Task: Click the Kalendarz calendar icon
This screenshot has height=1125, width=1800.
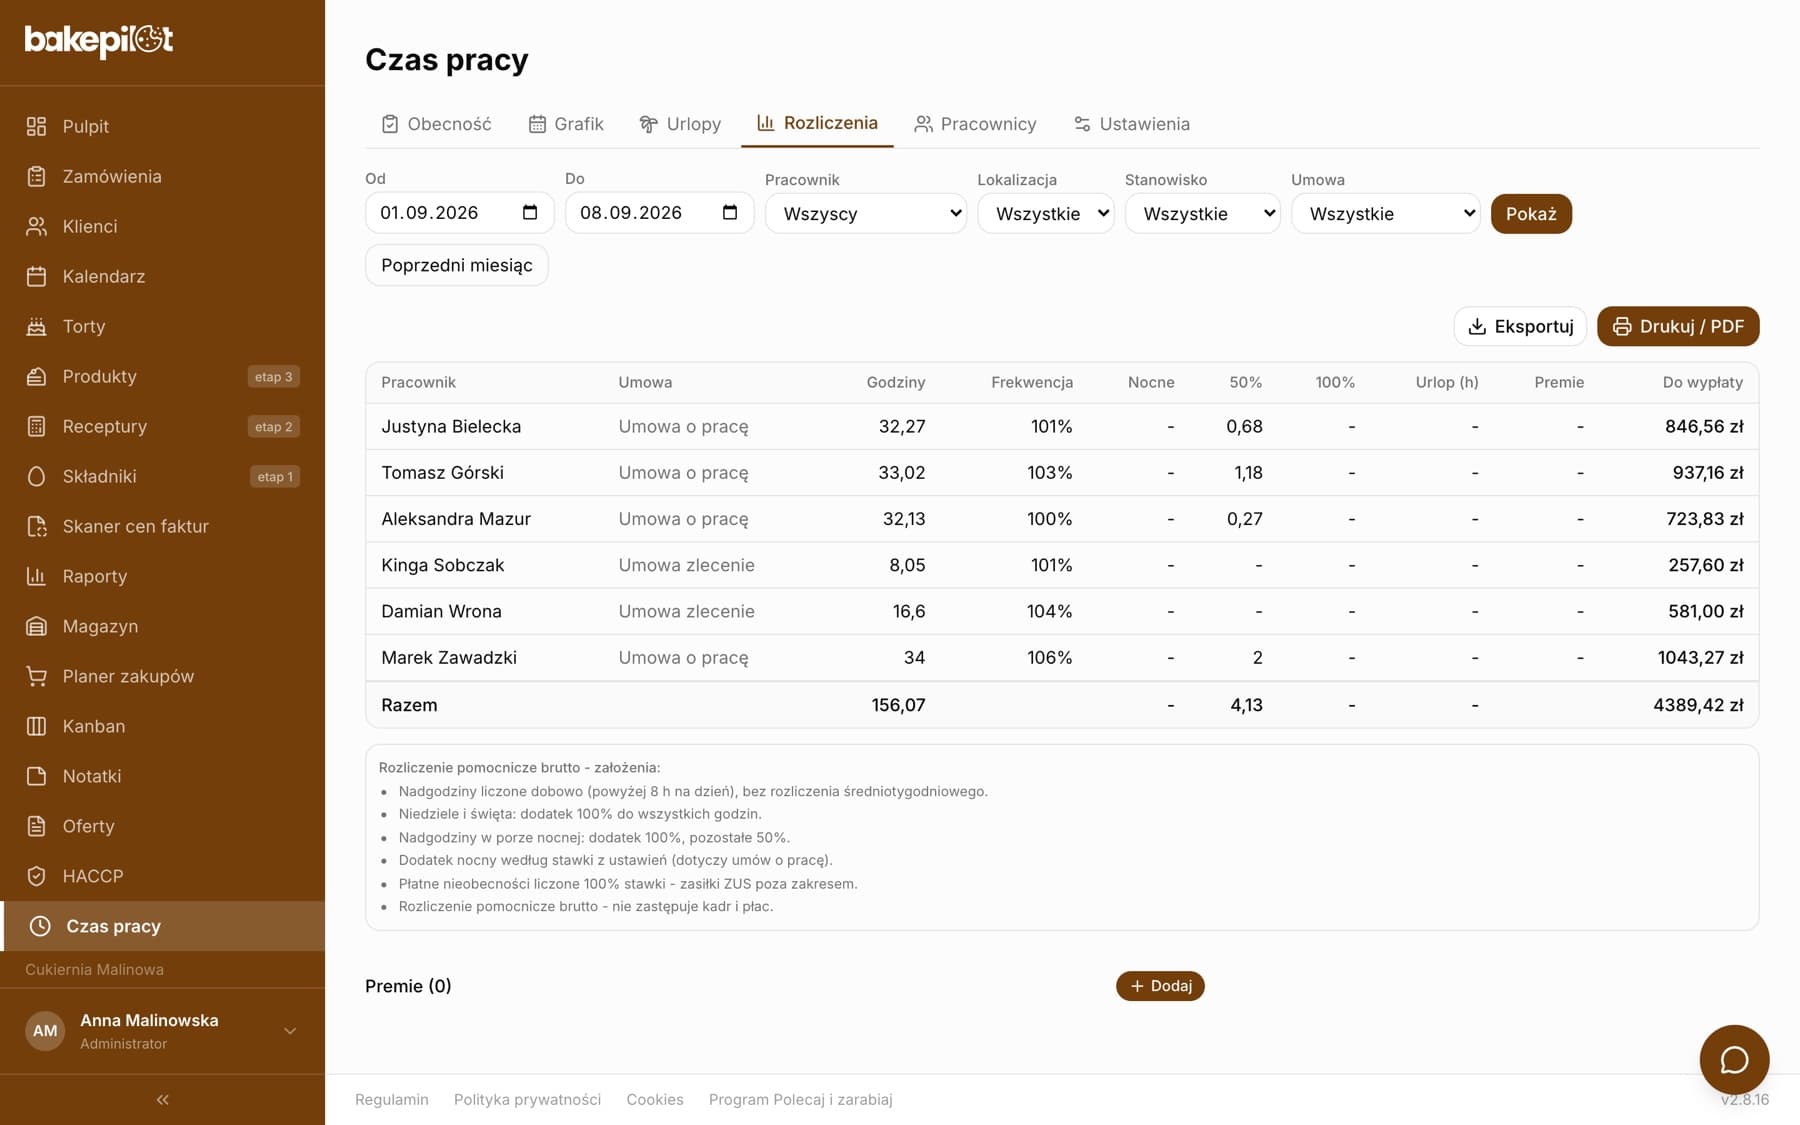Action: [36, 276]
